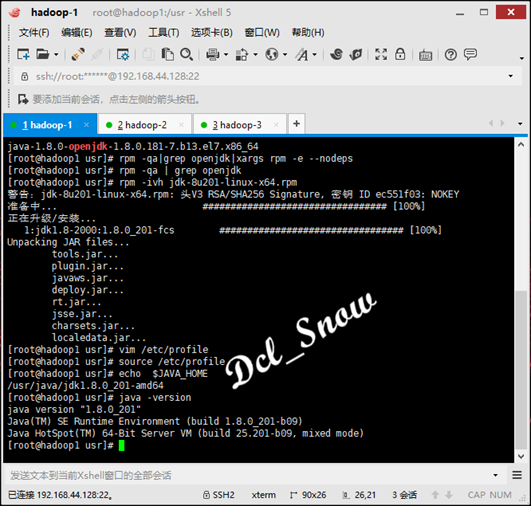Click the terminal vertical scrollbar thumb
Screen dimensions: 531x506
(521, 370)
